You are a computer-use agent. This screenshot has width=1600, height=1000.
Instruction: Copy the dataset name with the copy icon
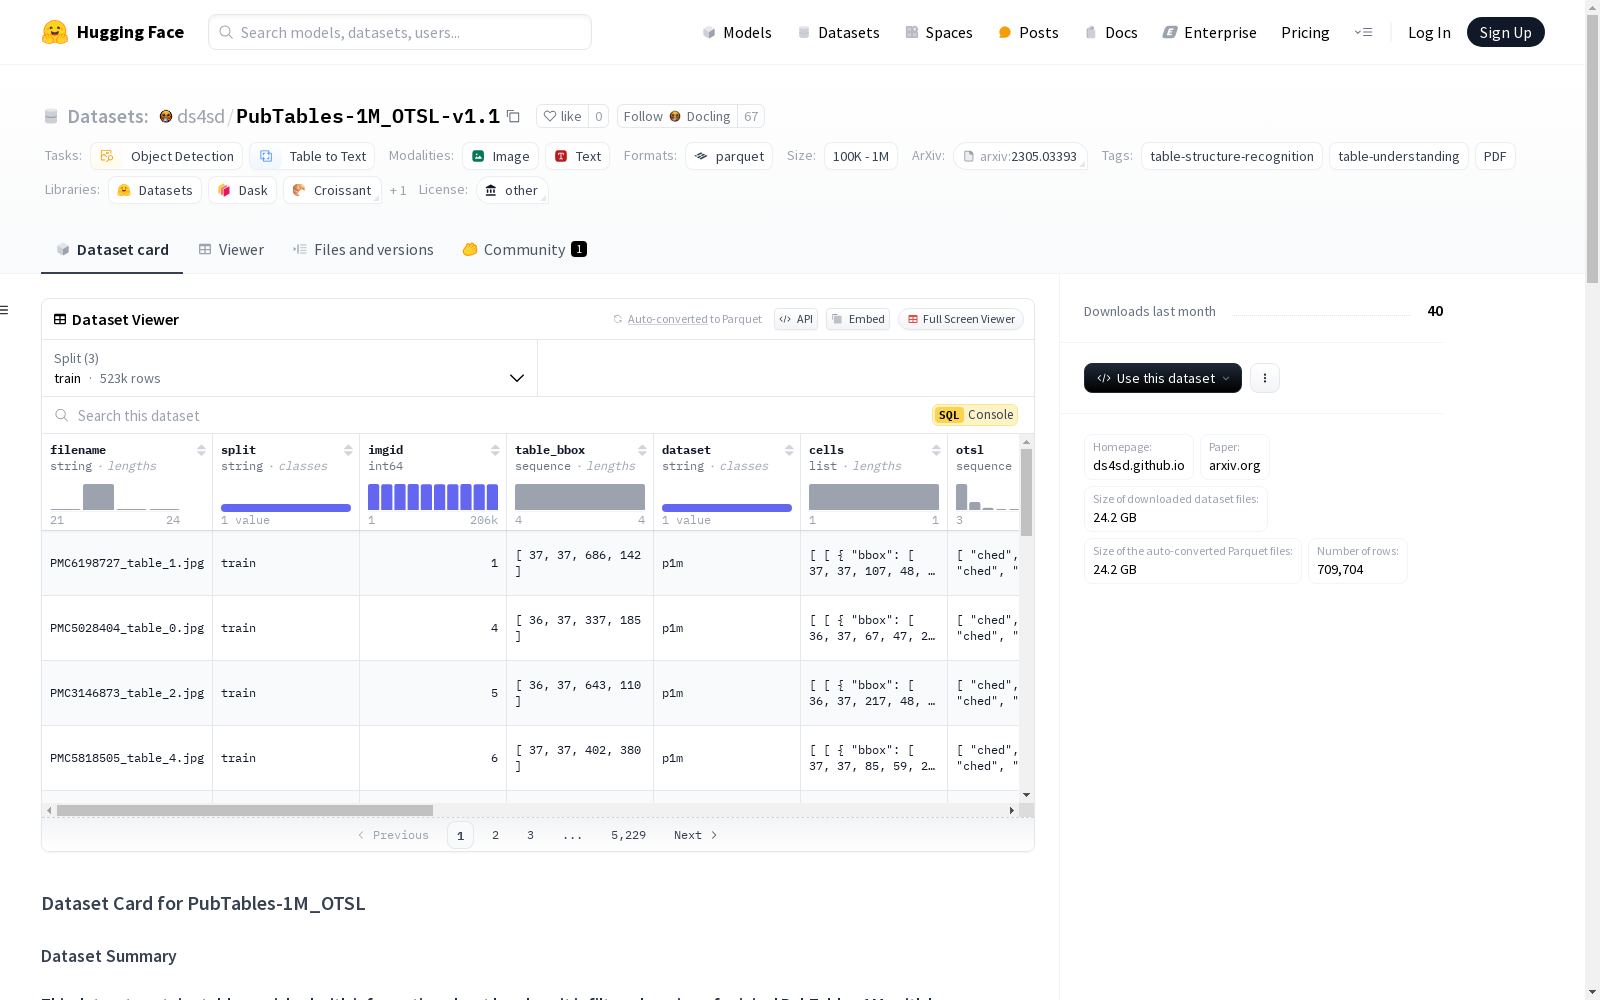point(513,116)
